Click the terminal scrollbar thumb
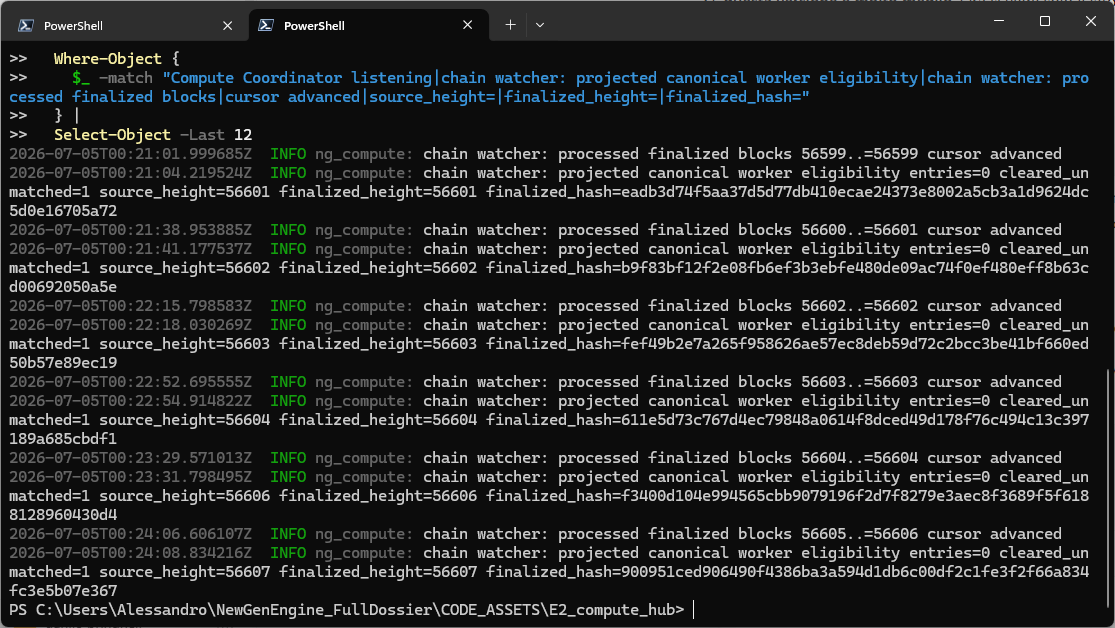Image resolution: width=1115 pixels, height=628 pixels. coord(1108,487)
